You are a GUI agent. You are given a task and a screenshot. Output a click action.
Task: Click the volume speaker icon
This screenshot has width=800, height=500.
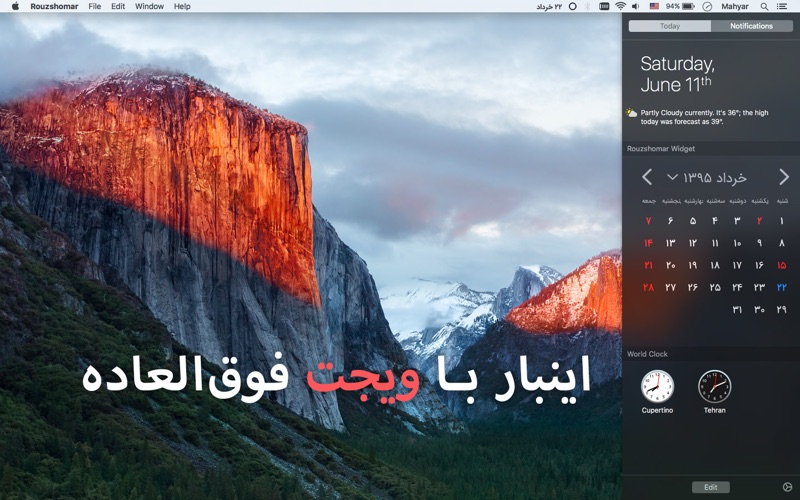[x=635, y=6]
